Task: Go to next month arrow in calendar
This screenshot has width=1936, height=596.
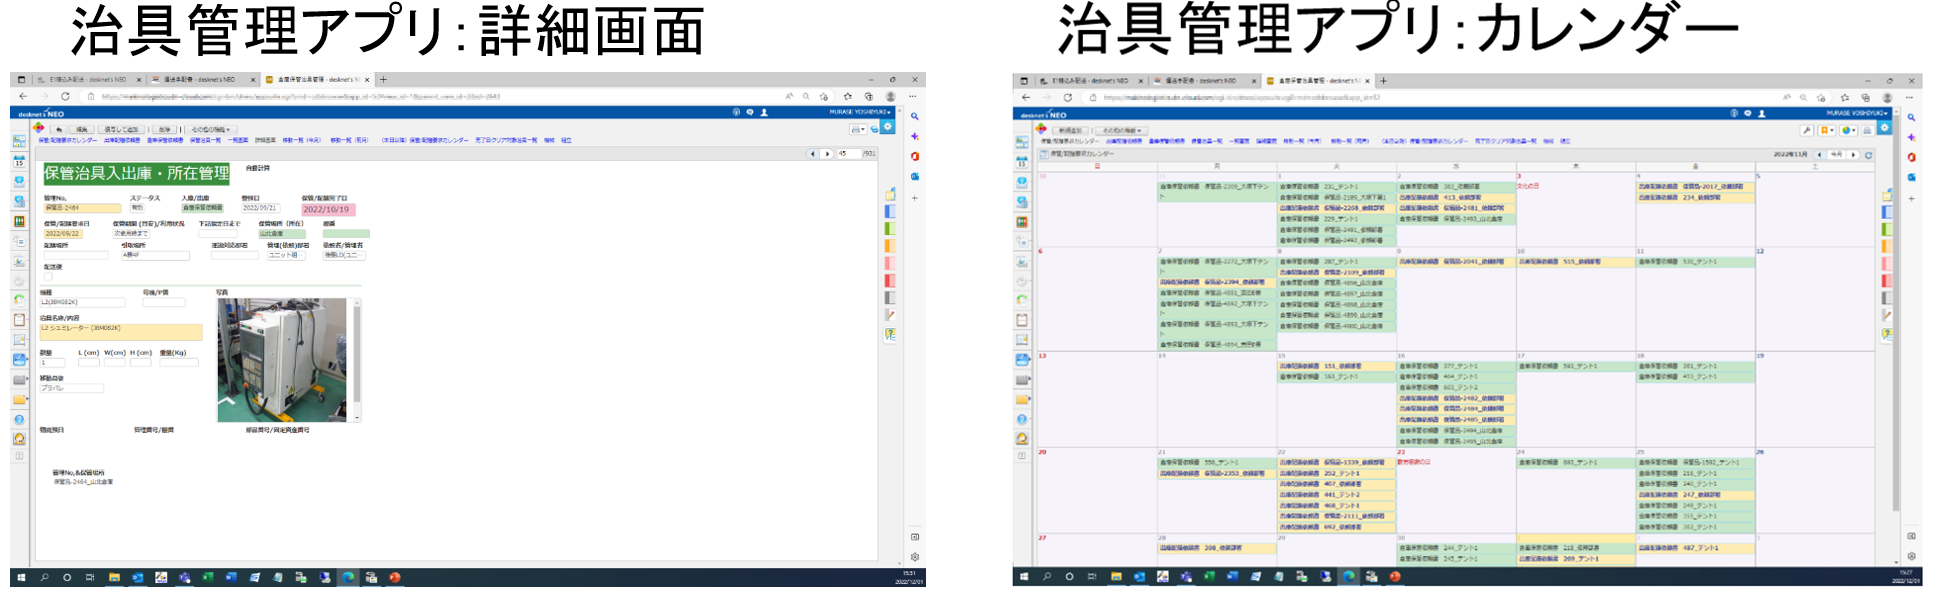Action: pos(1853,155)
